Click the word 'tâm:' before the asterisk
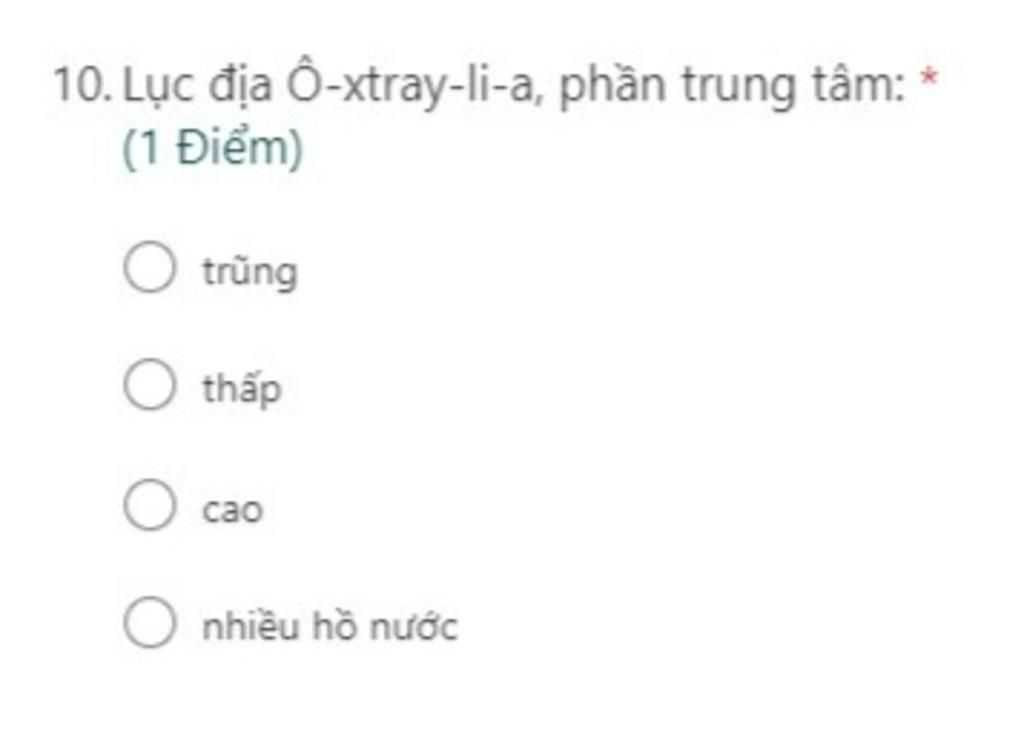1024x731 pixels. click(858, 86)
